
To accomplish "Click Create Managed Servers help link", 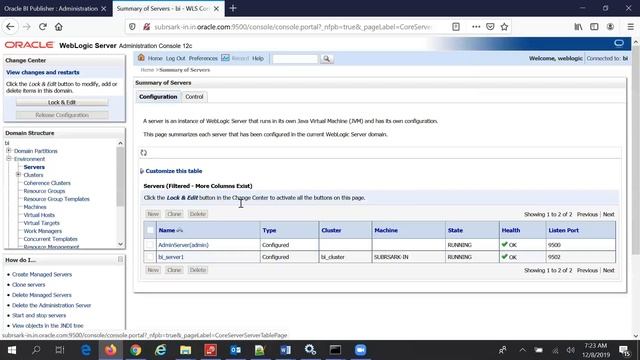I will tap(42, 274).
